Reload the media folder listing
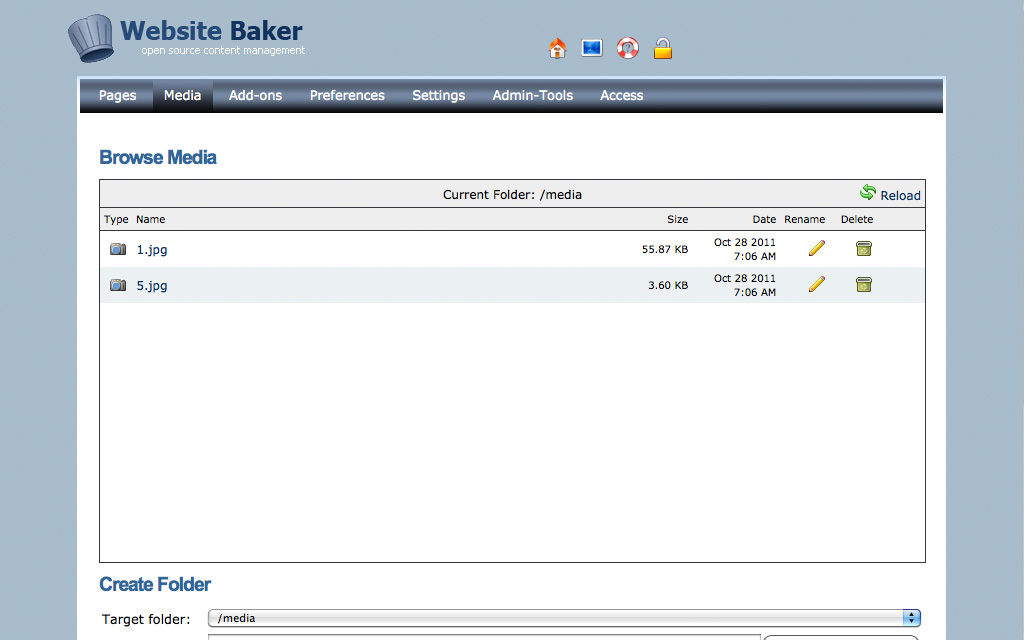The height and width of the screenshot is (640, 1024). click(x=890, y=194)
